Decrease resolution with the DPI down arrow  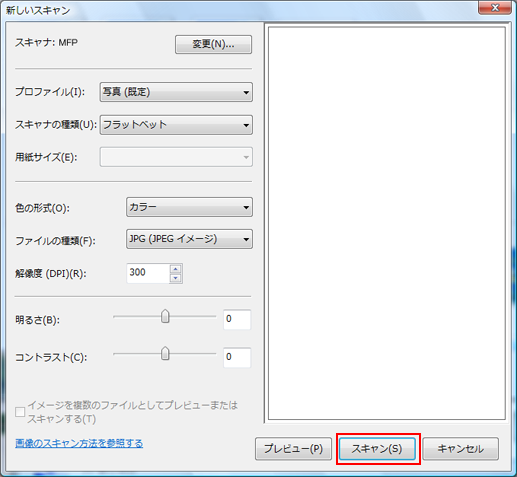point(176,278)
